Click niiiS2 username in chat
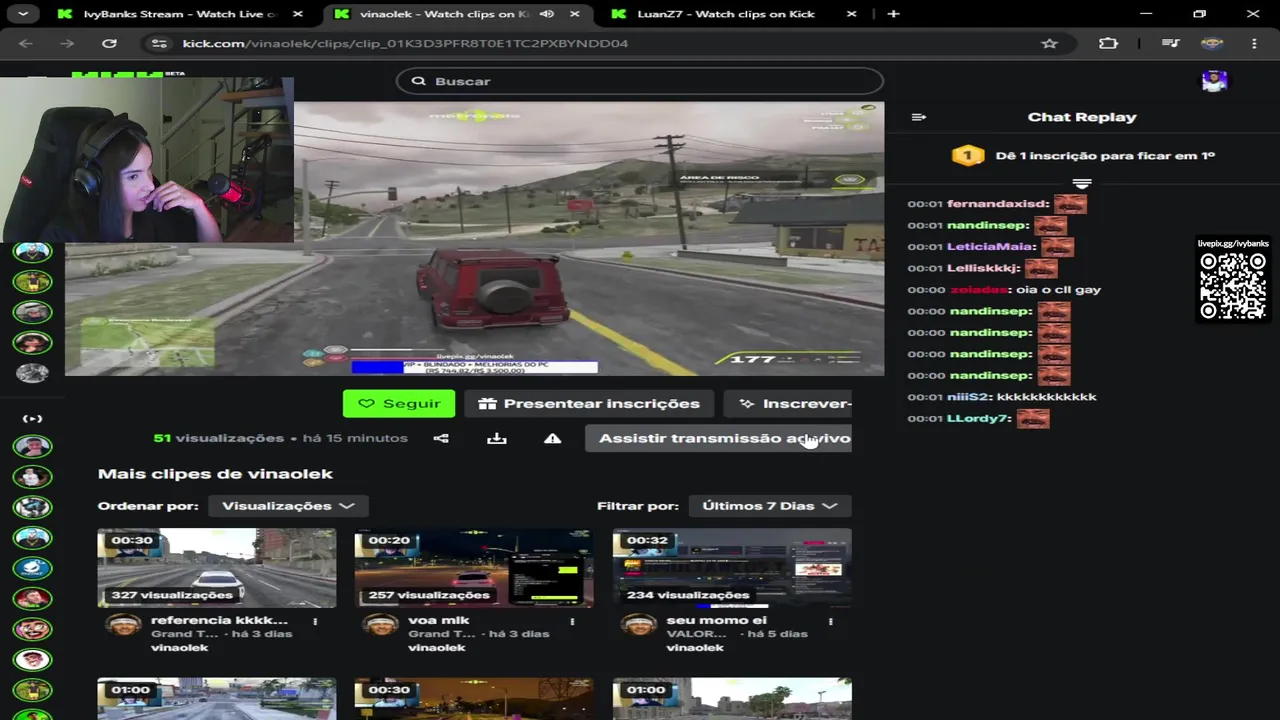The height and width of the screenshot is (720, 1280). [968, 397]
